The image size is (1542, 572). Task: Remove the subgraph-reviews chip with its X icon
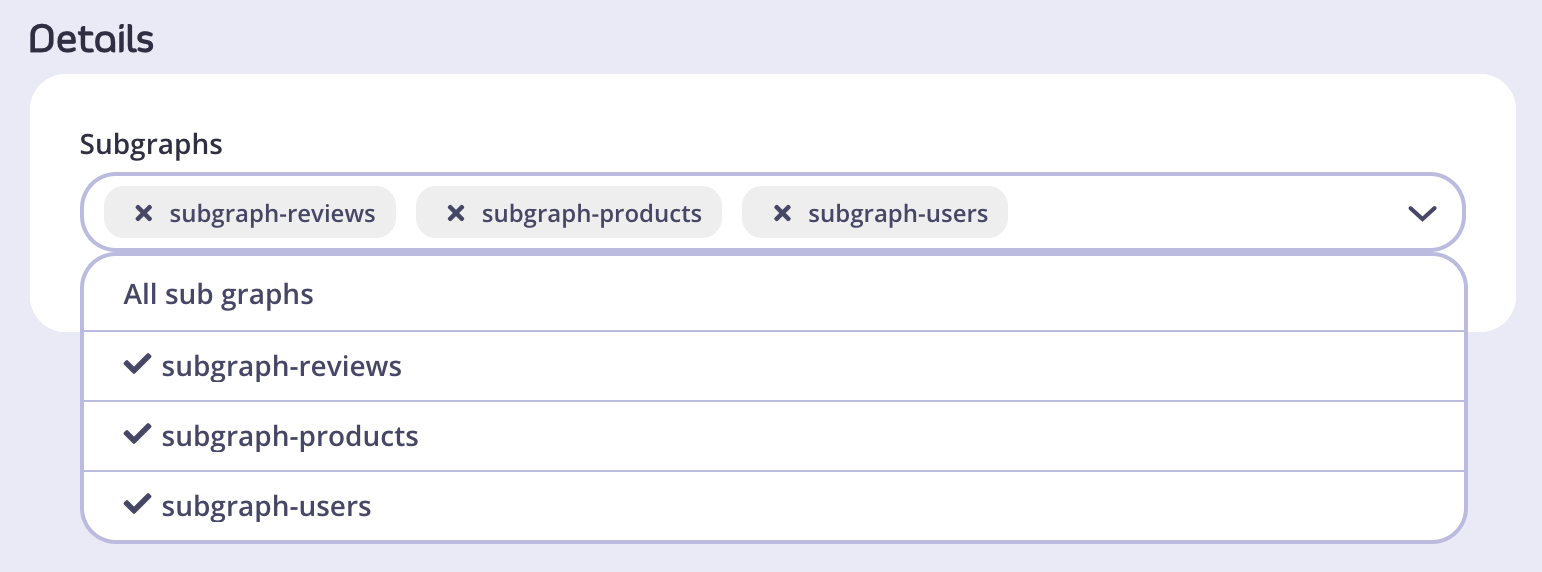143,213
